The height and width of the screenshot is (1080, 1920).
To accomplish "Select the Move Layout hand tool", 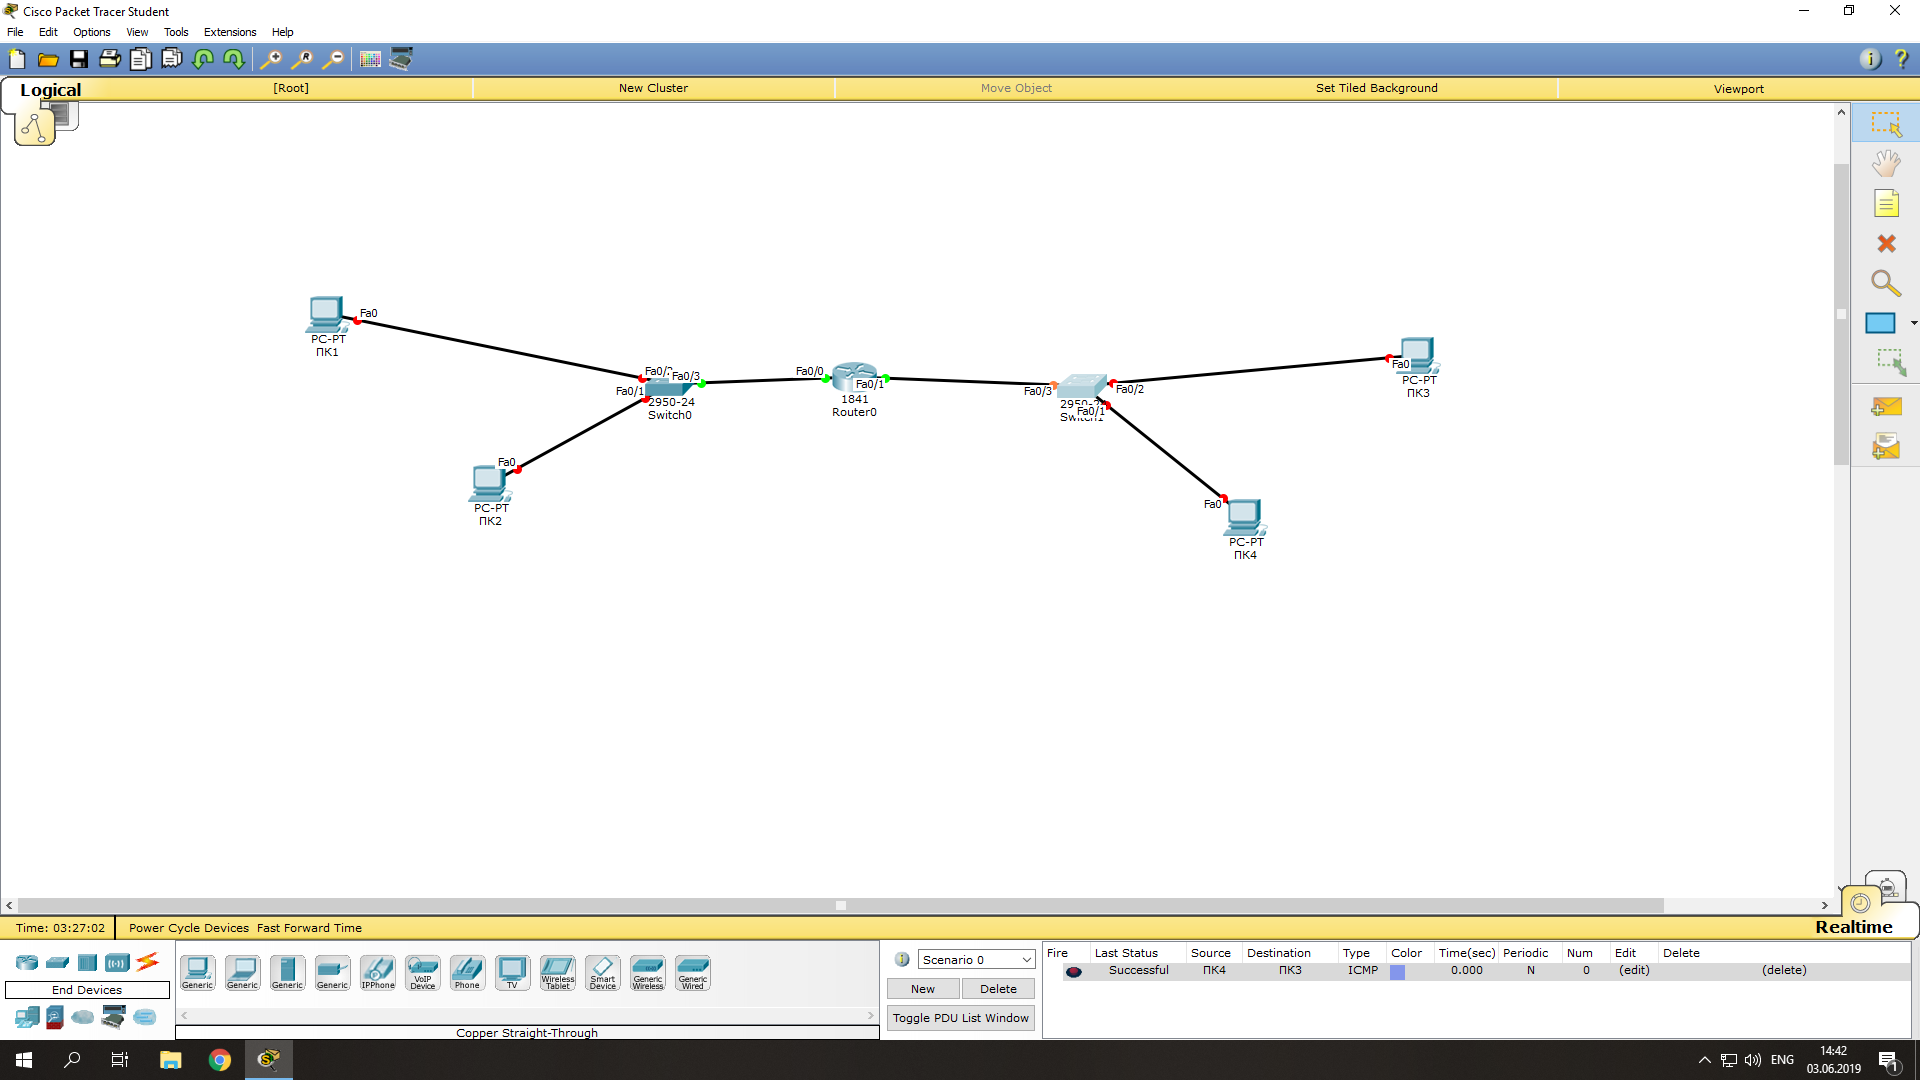I will point(1886,163).
